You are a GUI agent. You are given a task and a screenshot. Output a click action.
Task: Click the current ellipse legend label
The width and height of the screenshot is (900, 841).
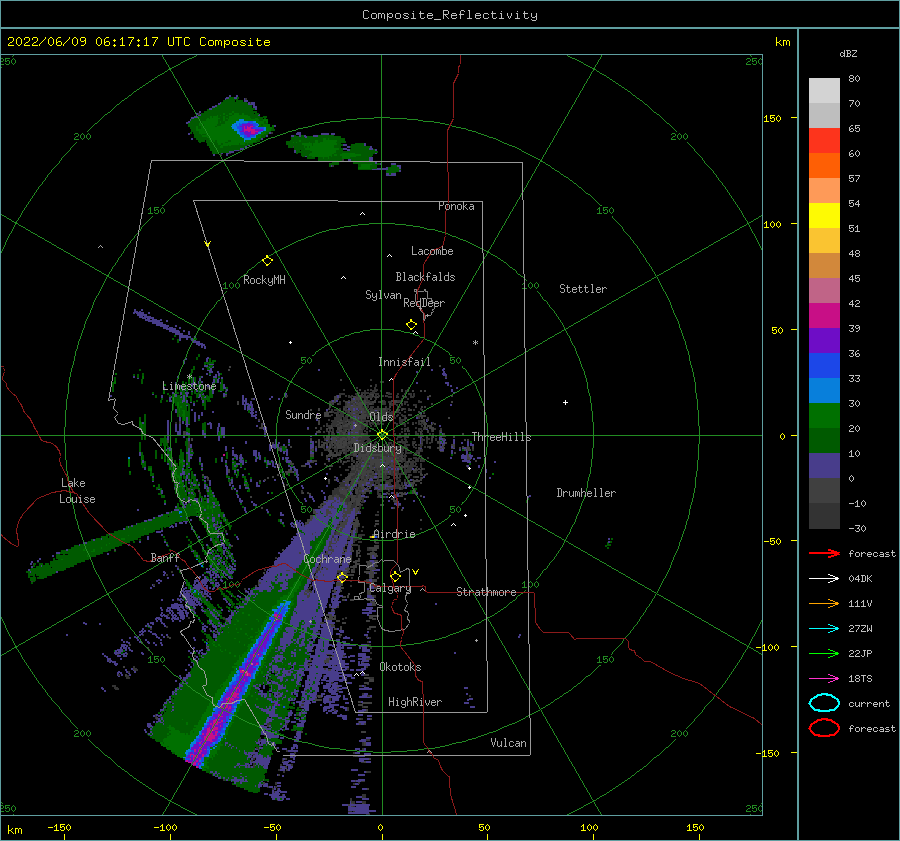pos(869,703)
